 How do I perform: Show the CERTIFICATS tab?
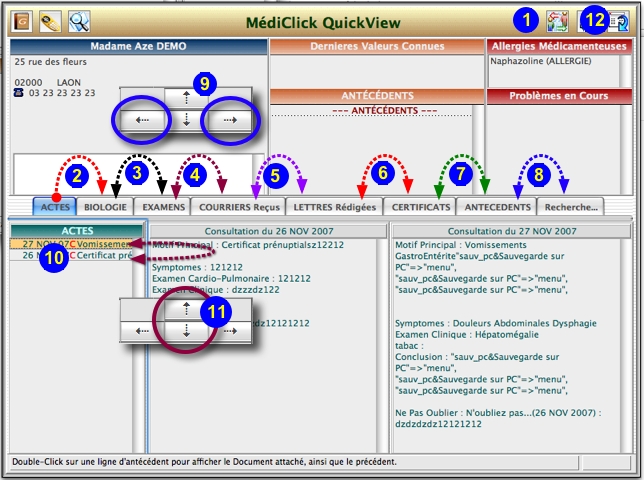pyautogui.click(x=421, y=207)
